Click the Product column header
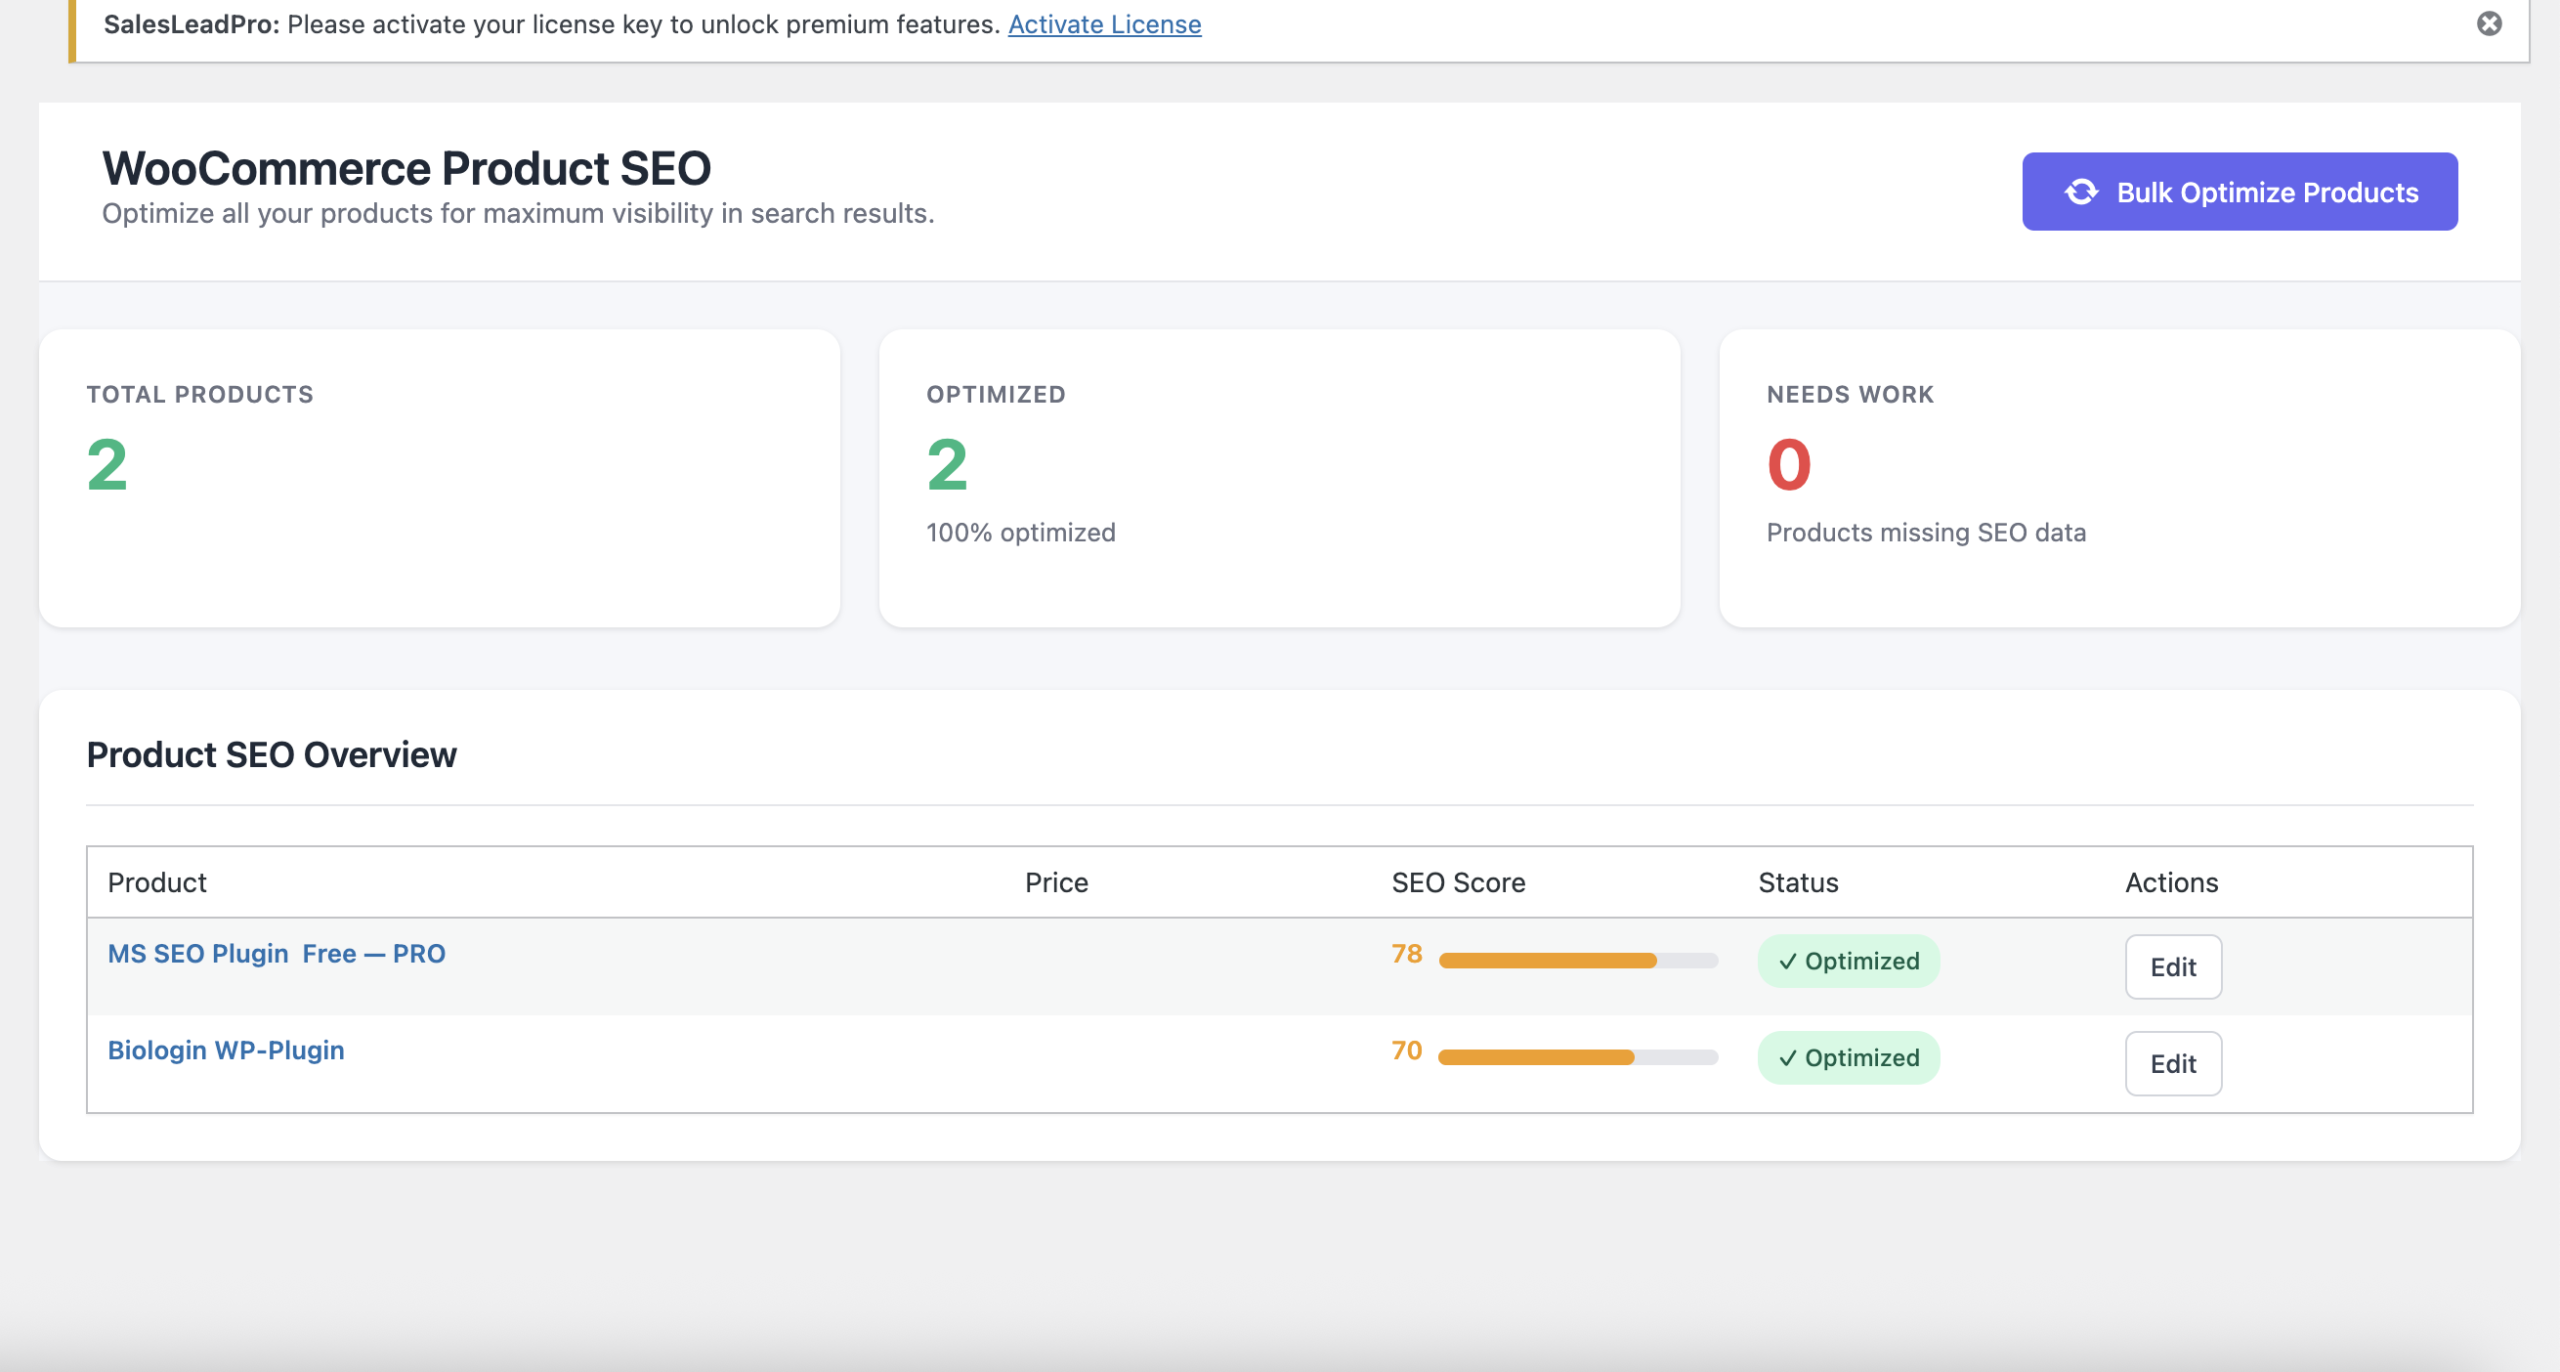Image resolution: width=2560 pixels, height=1372 pixels. 157,883
